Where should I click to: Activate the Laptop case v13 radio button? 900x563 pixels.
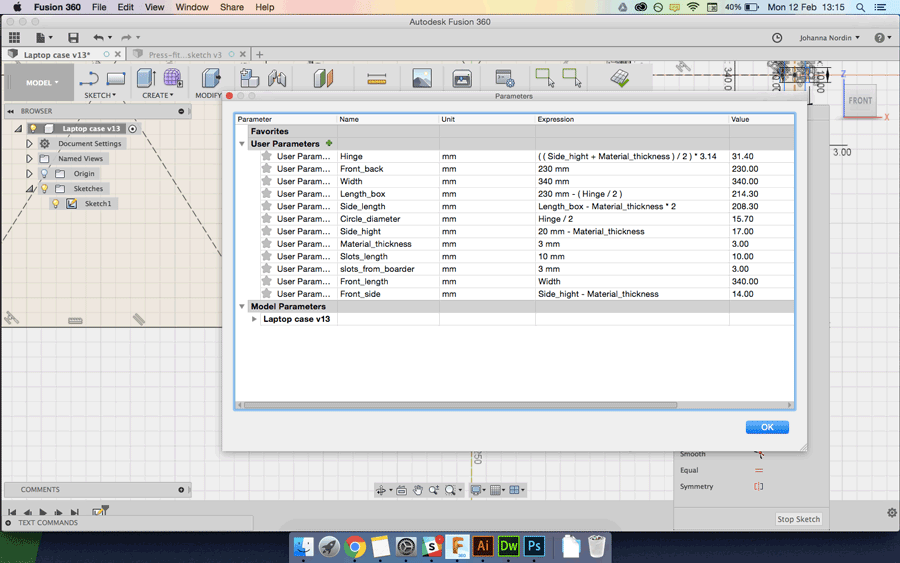coord(133,129)
